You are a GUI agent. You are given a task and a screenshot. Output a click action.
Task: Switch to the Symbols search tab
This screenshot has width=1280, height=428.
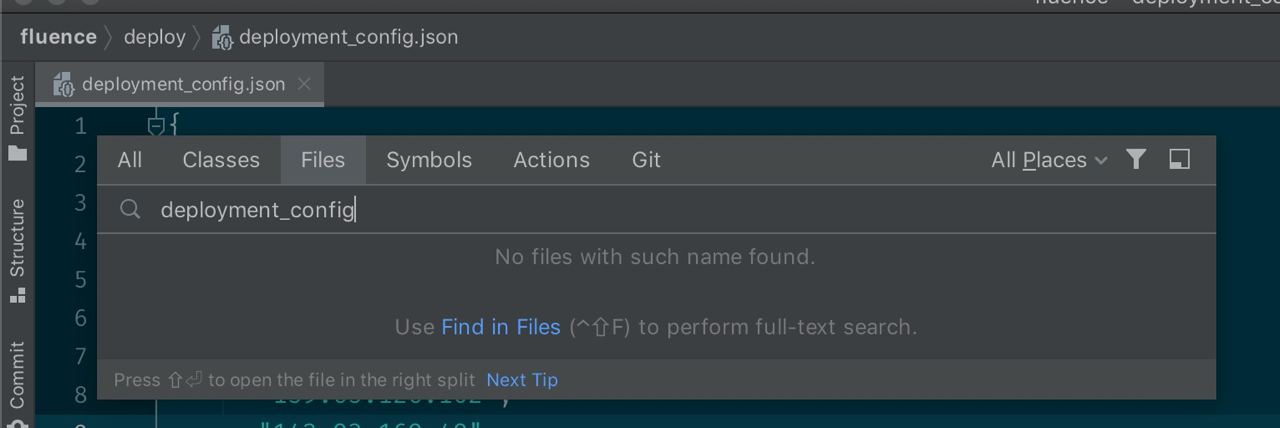coord(429,160)
